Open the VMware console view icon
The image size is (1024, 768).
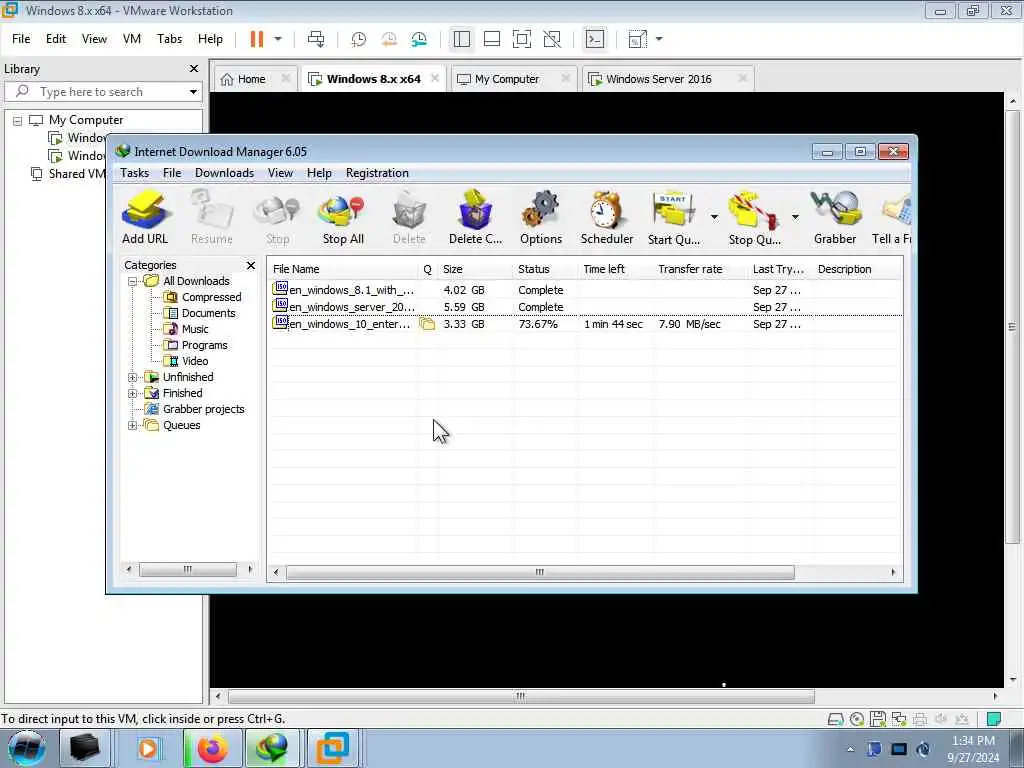595,39
